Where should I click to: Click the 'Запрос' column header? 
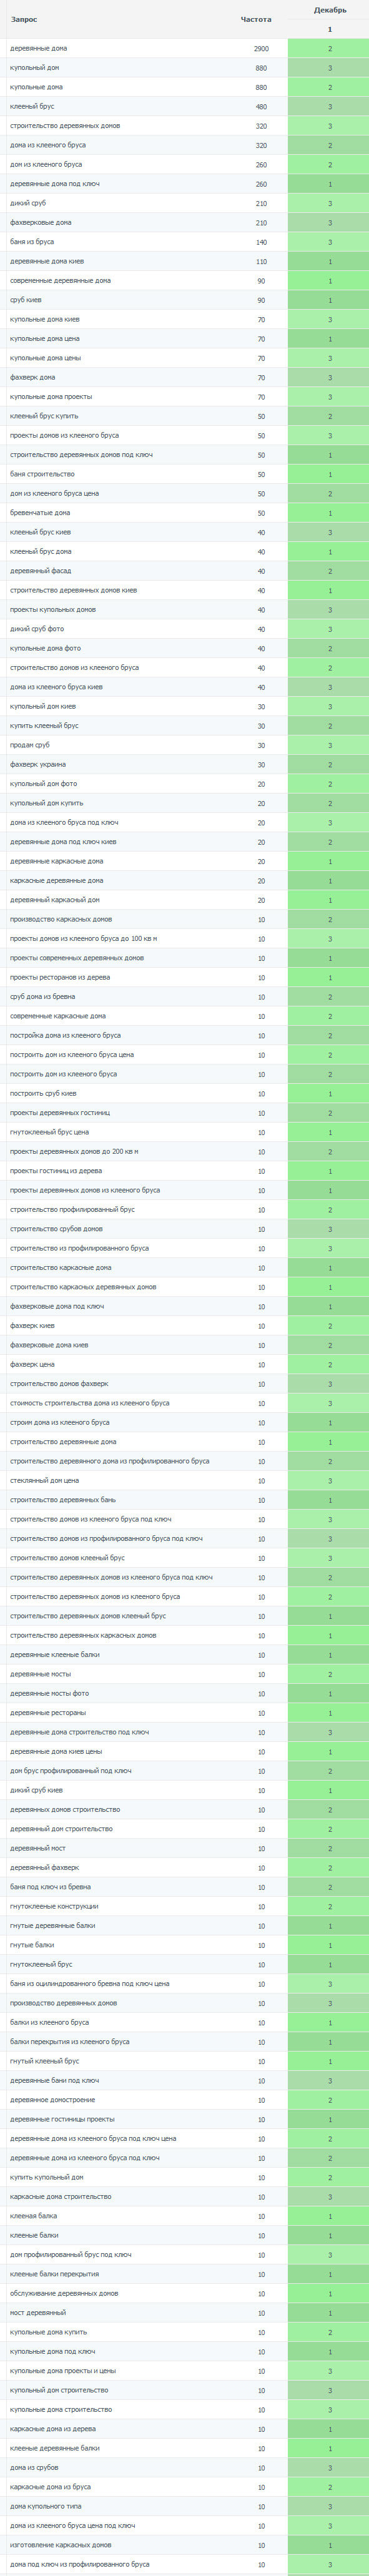point(24,19)
